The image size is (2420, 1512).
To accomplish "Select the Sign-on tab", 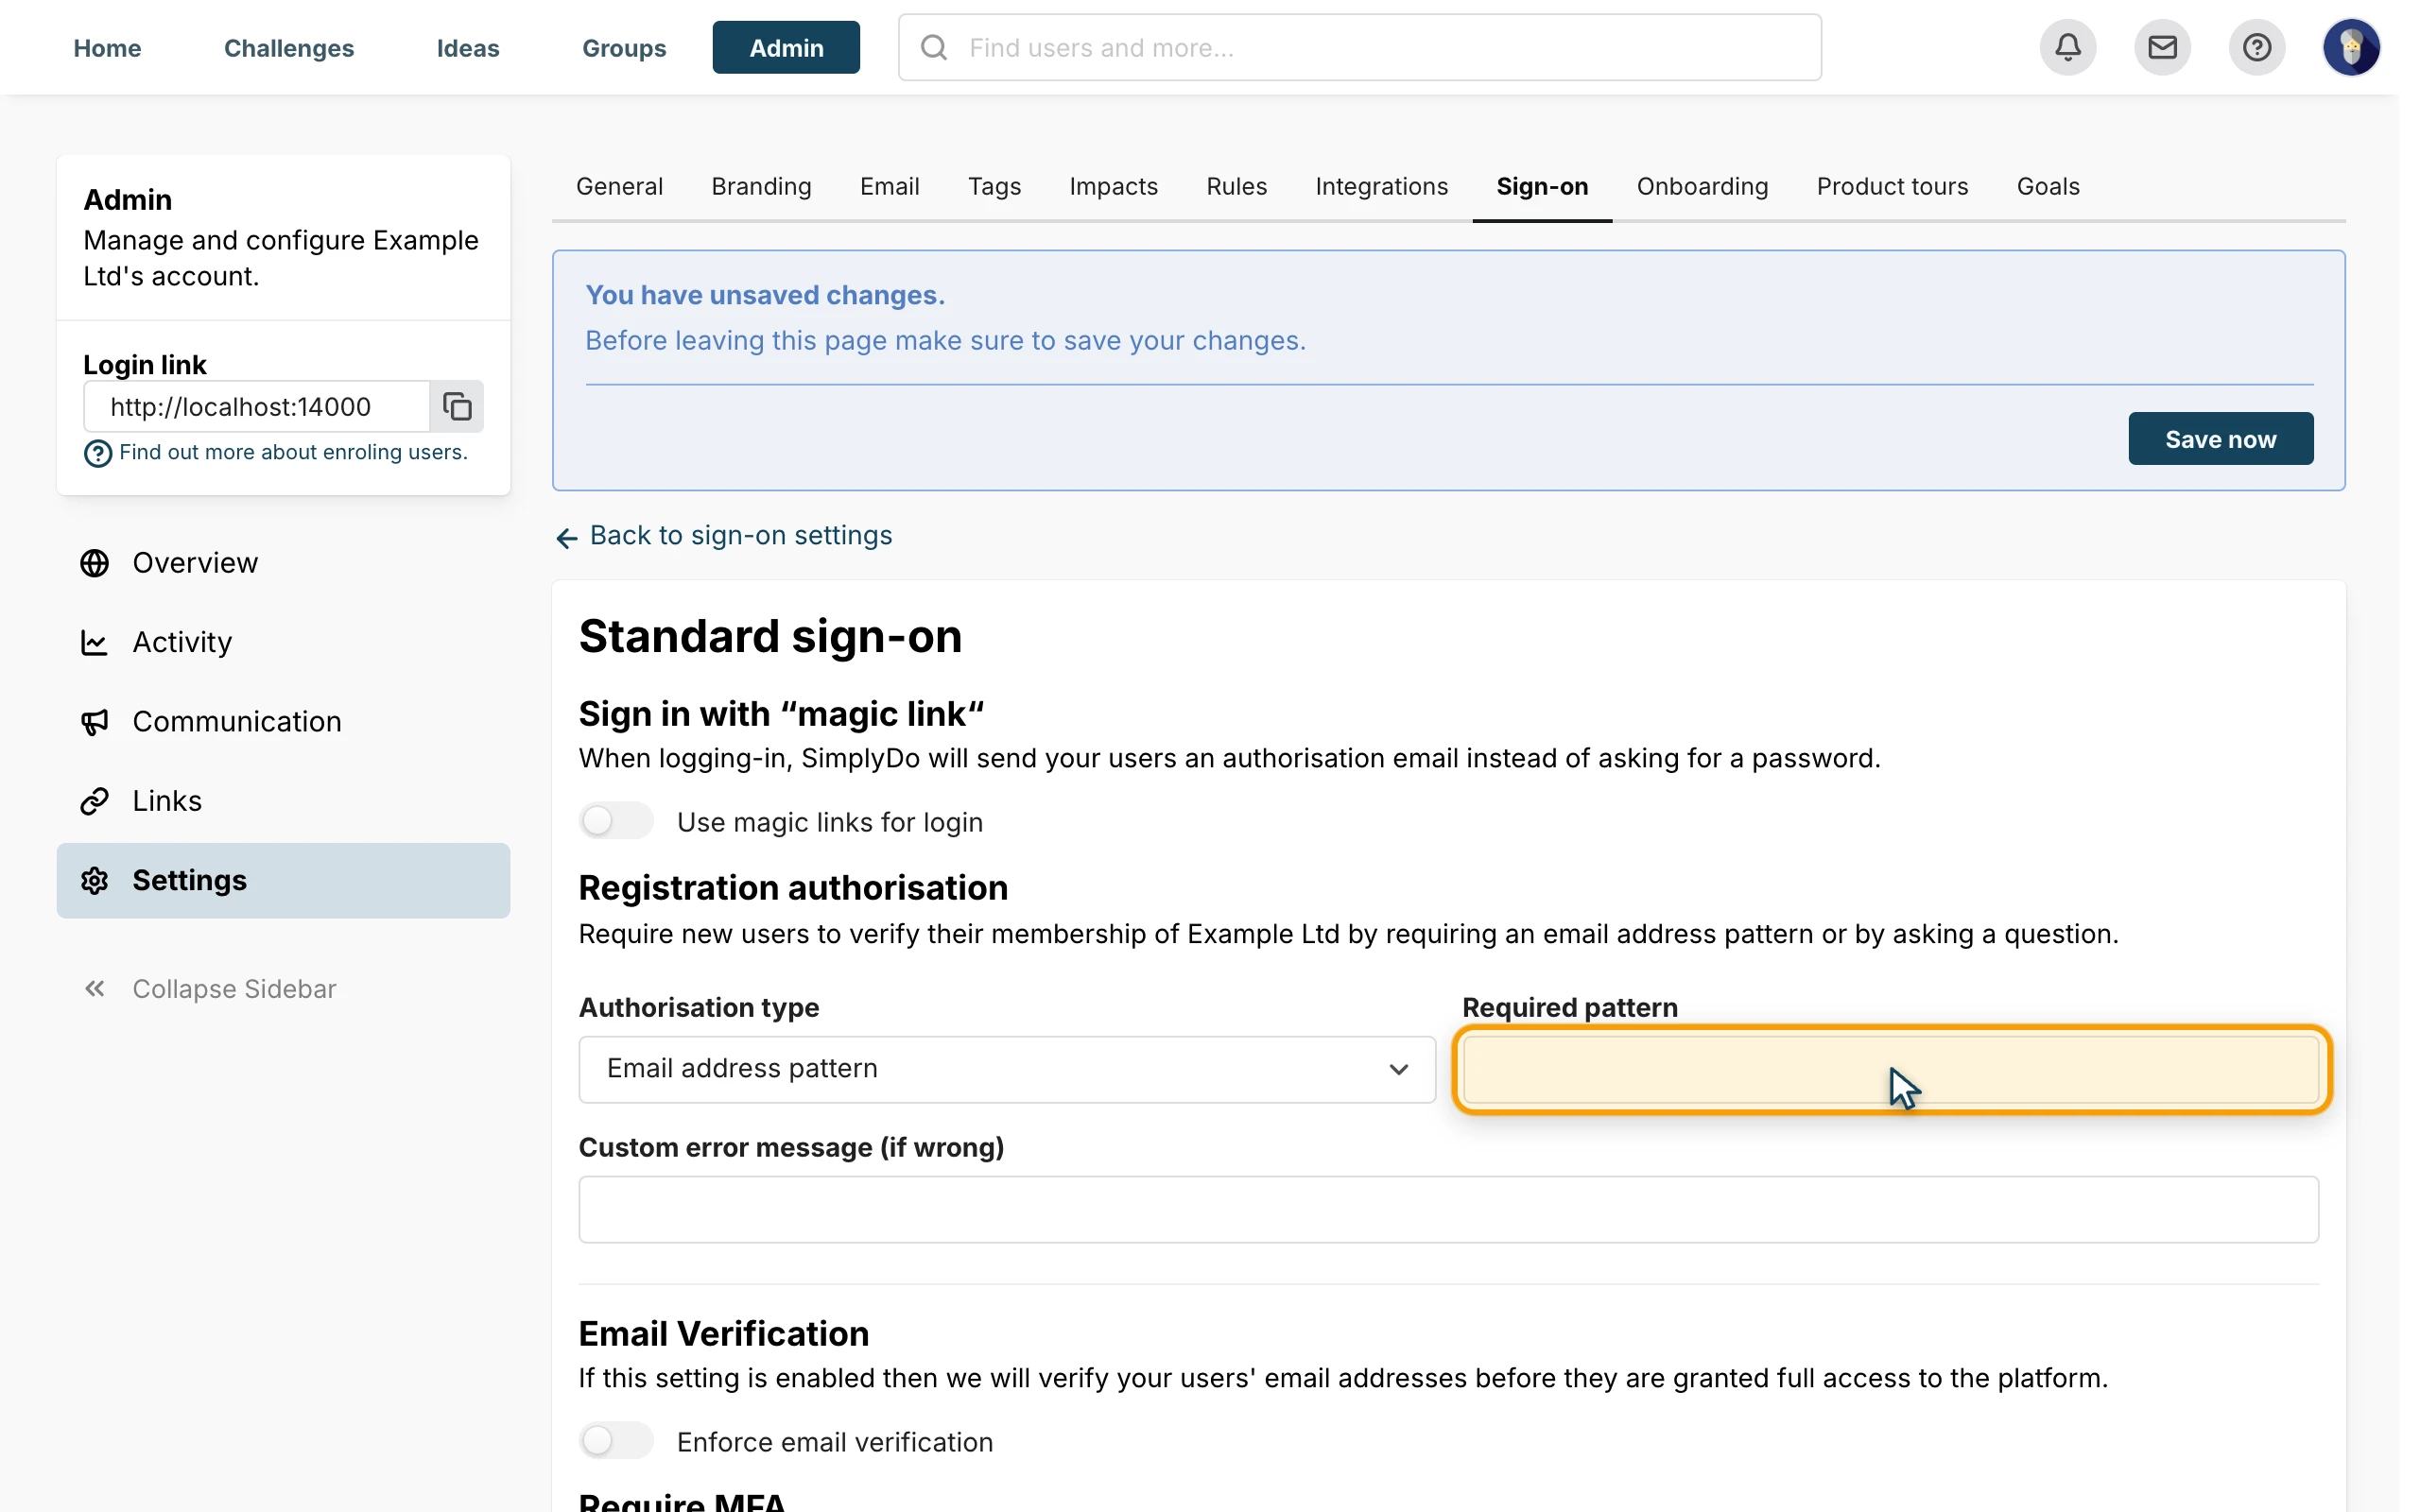I will click(1542, 186).
